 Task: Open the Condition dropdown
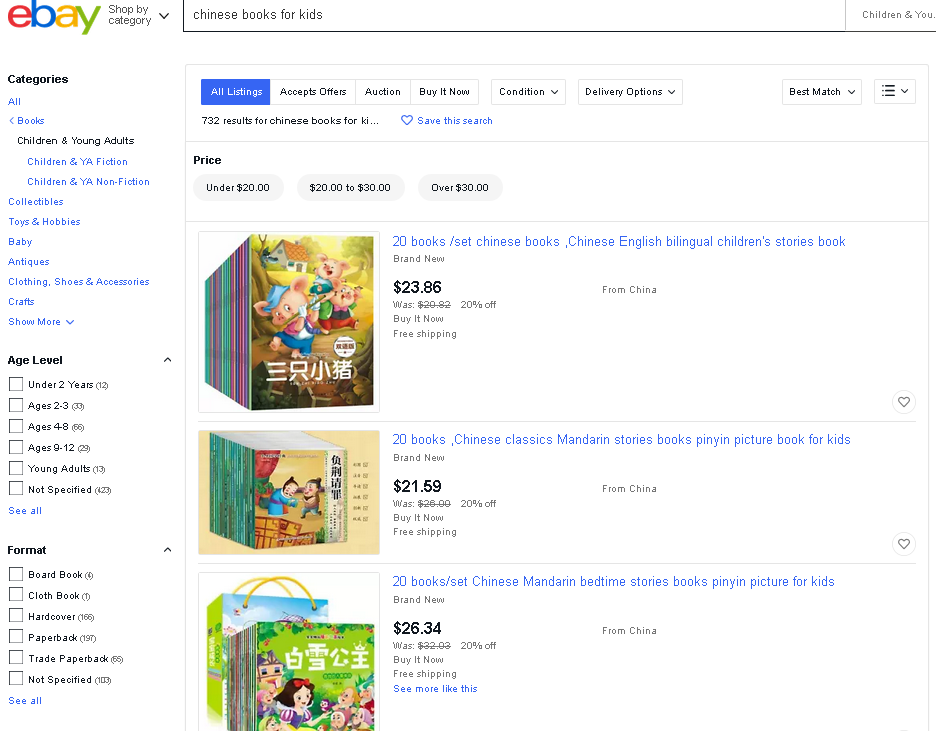click(x=528, y=92)
